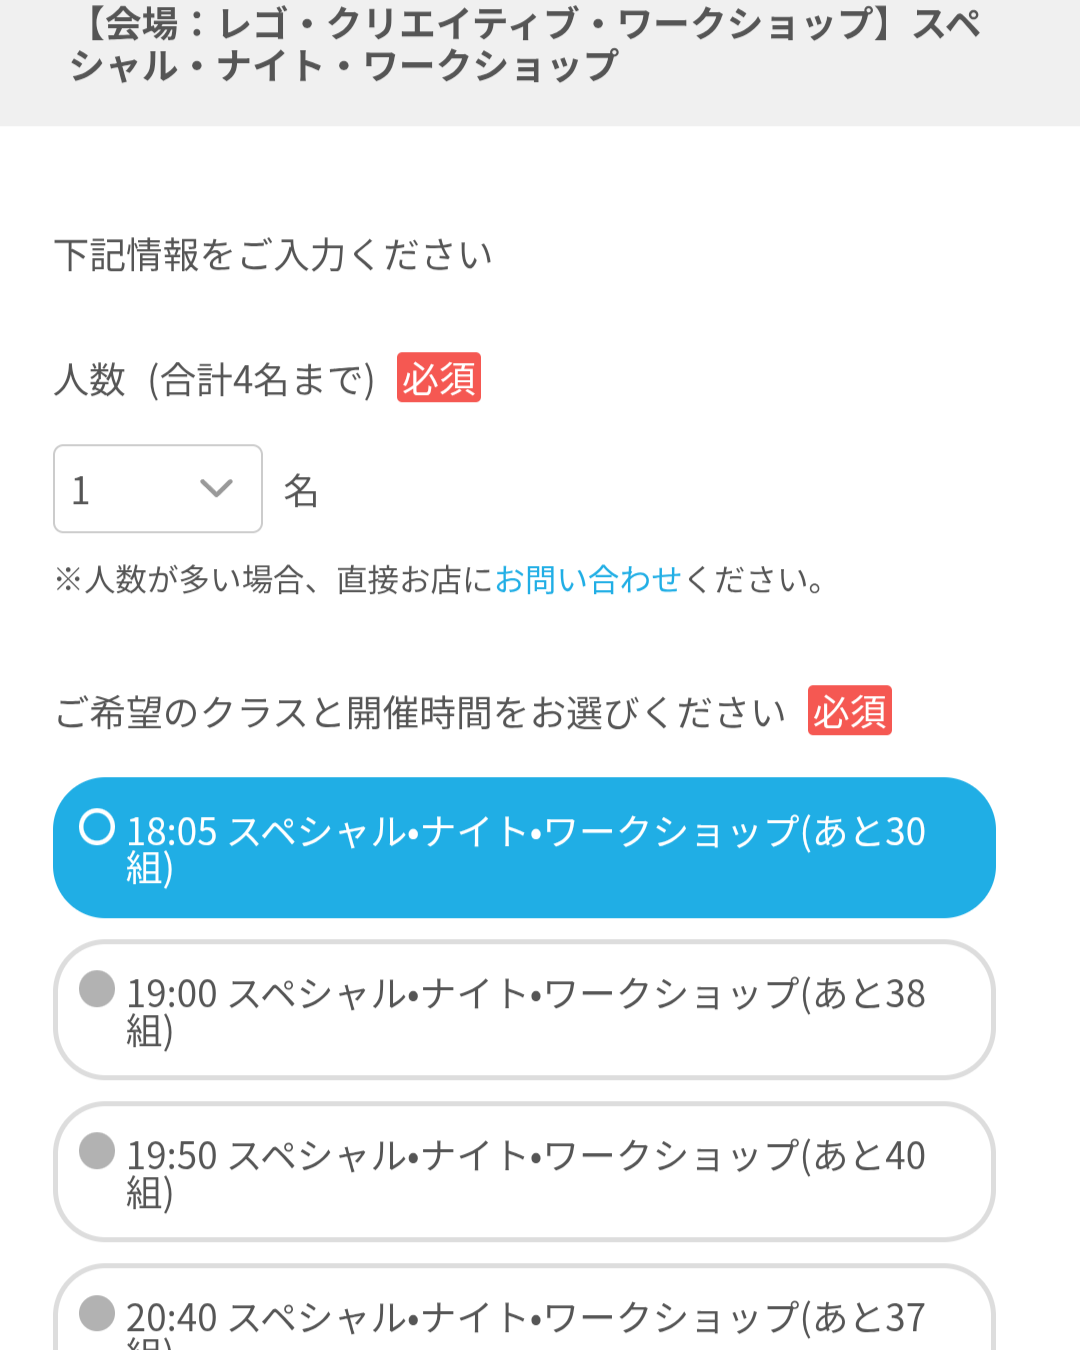The height and width of the screenshot is (1350, 1080).
Task: Click the workshop venue title header
Action: pos(524,45)
